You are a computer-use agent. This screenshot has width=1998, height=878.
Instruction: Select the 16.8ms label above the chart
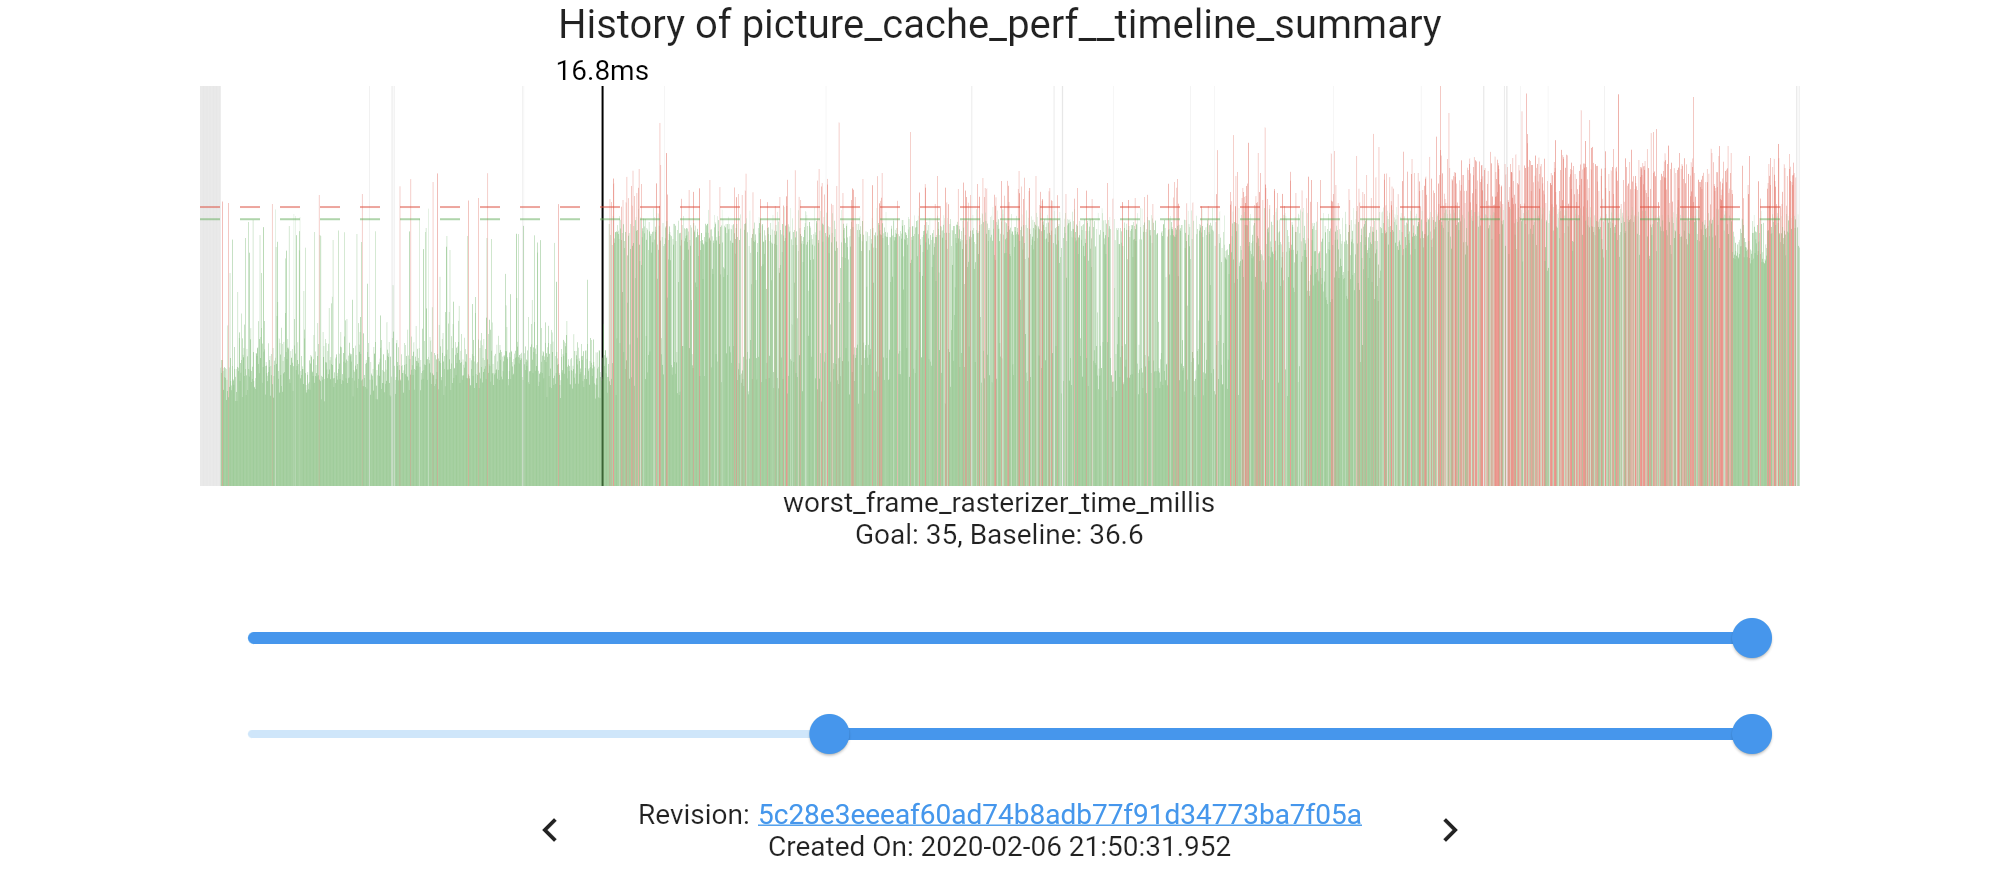pos(601,71)
